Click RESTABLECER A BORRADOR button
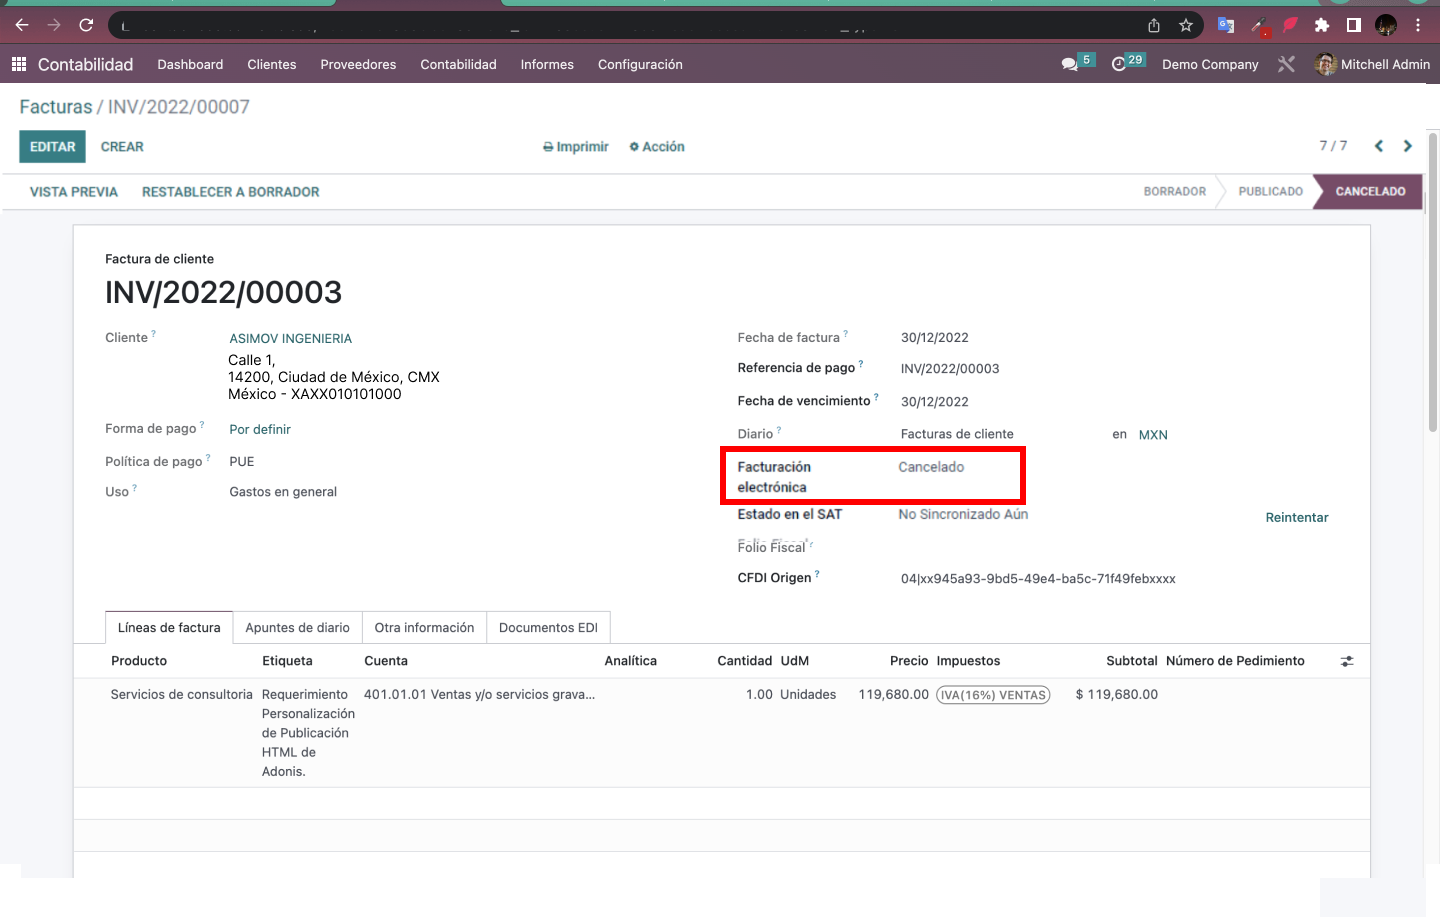Viewport: 1440px width, 917px height. (231, 192)
